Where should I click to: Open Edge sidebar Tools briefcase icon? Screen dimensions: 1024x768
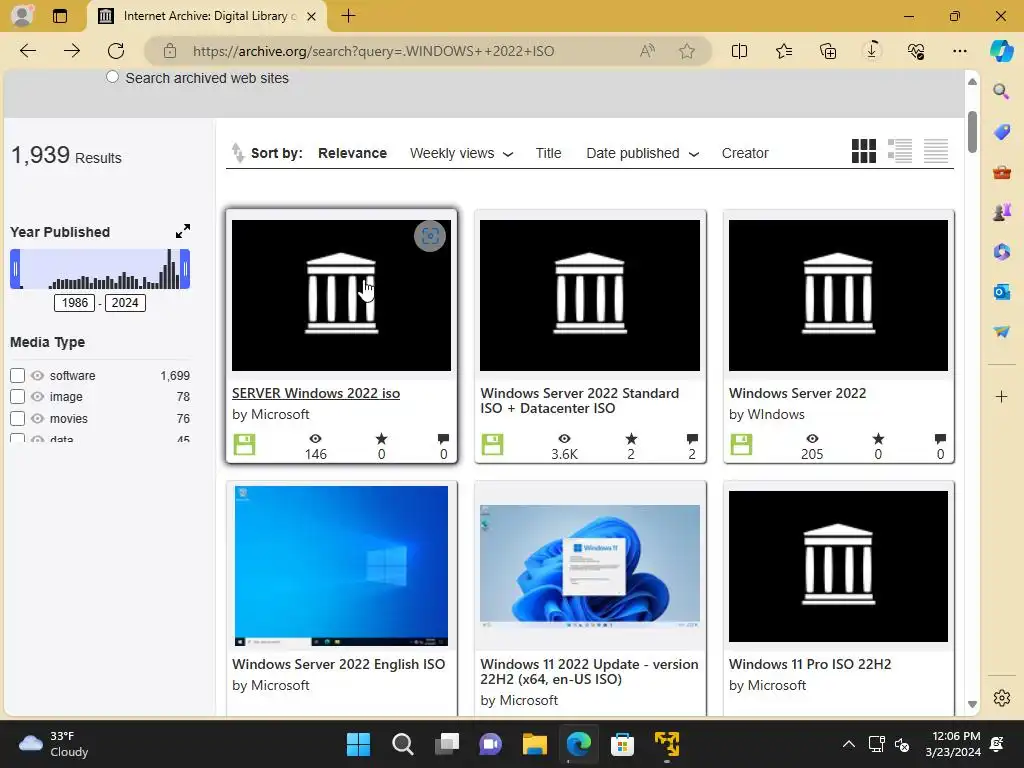tap(1001, 172)
